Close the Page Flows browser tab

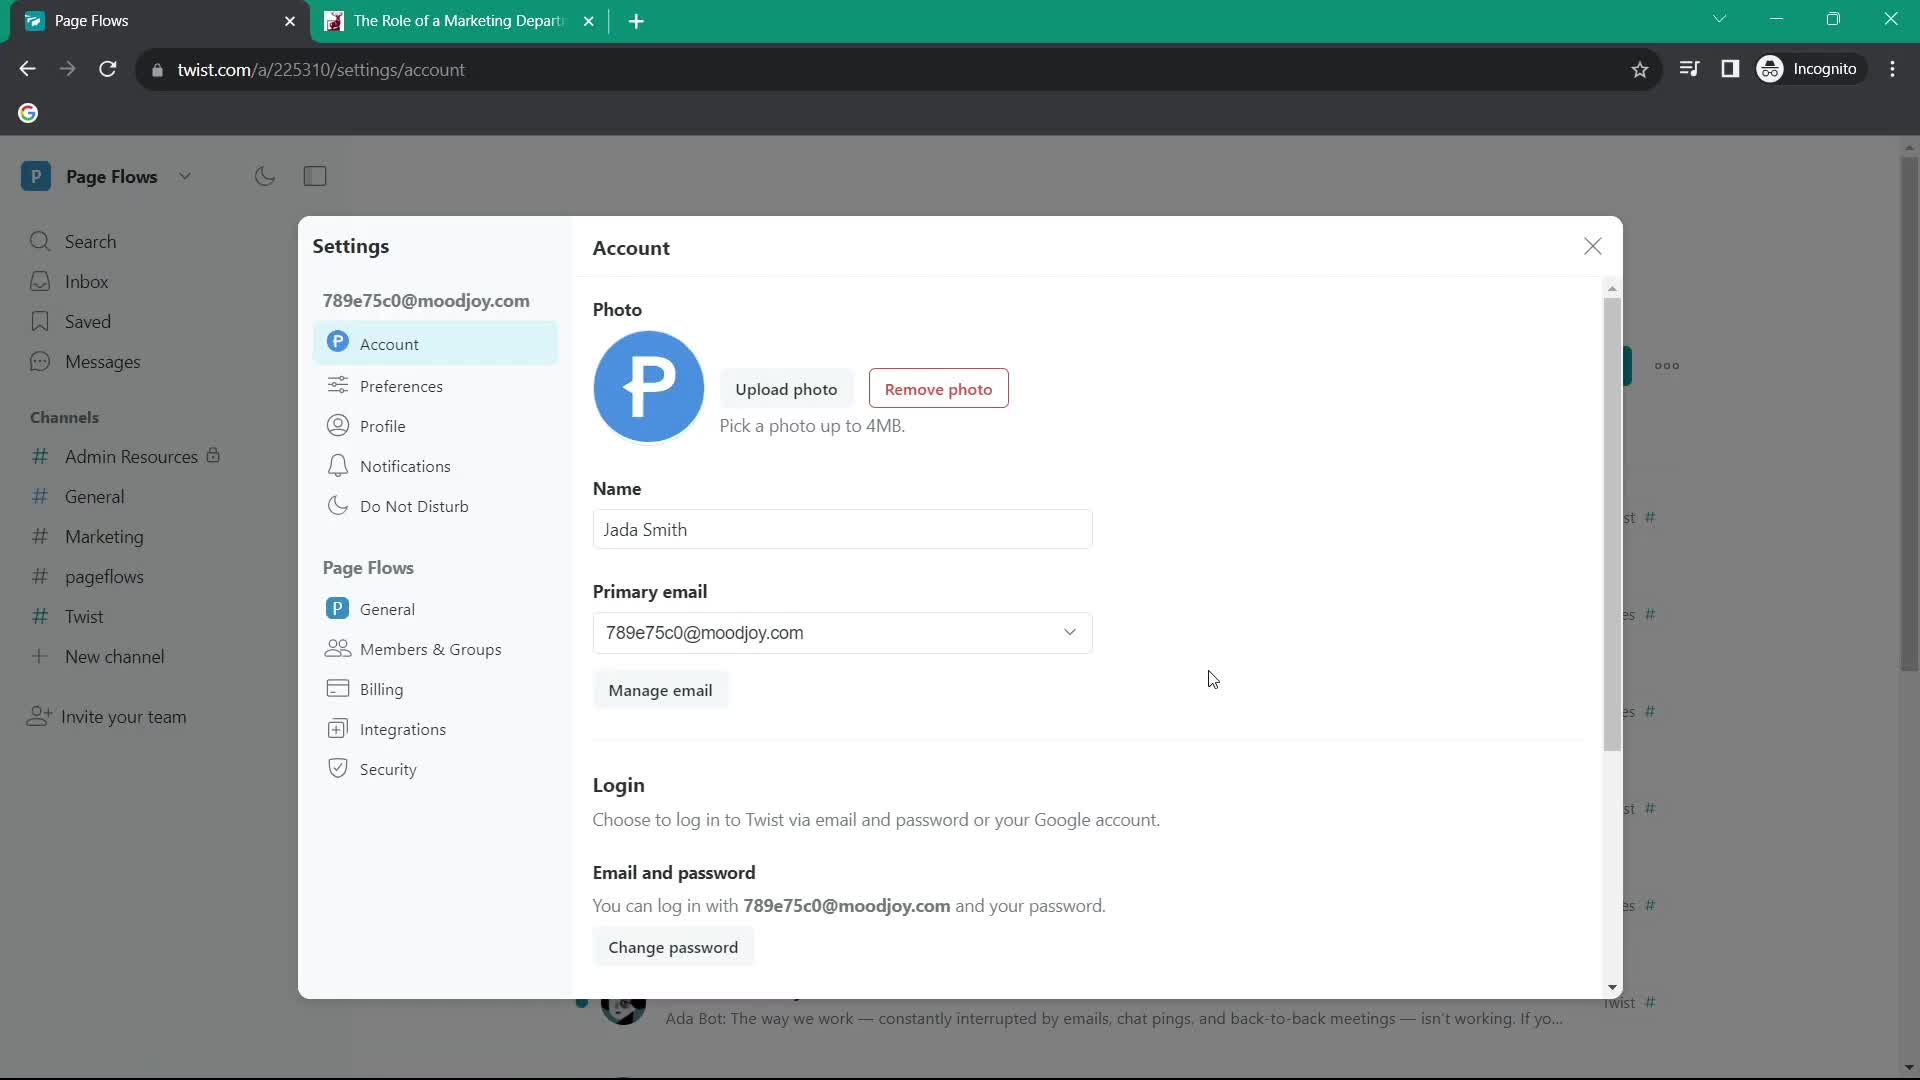pos(290,21)
